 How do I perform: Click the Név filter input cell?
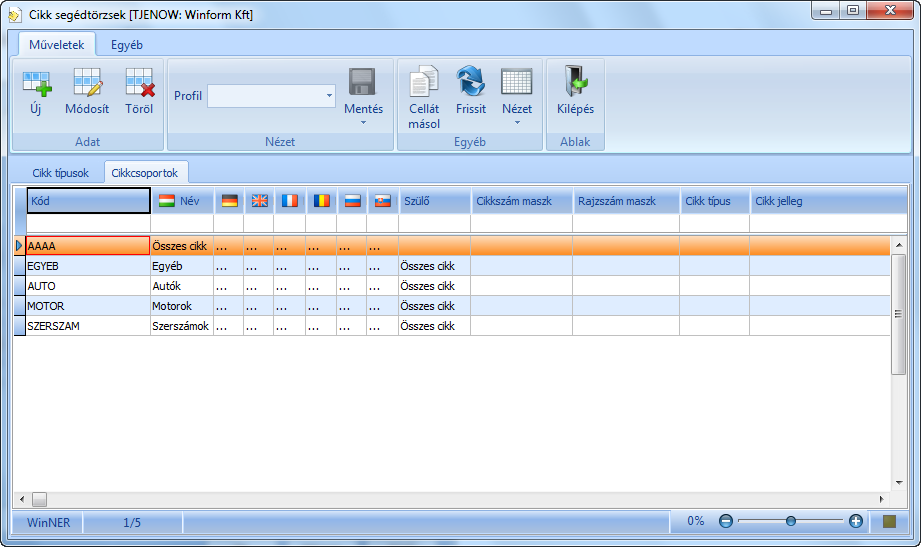pyautogui.click(x=182, y=224)
